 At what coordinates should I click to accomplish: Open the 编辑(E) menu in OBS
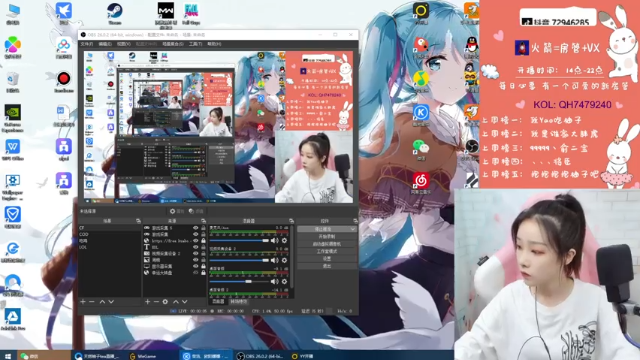[105, 44]
